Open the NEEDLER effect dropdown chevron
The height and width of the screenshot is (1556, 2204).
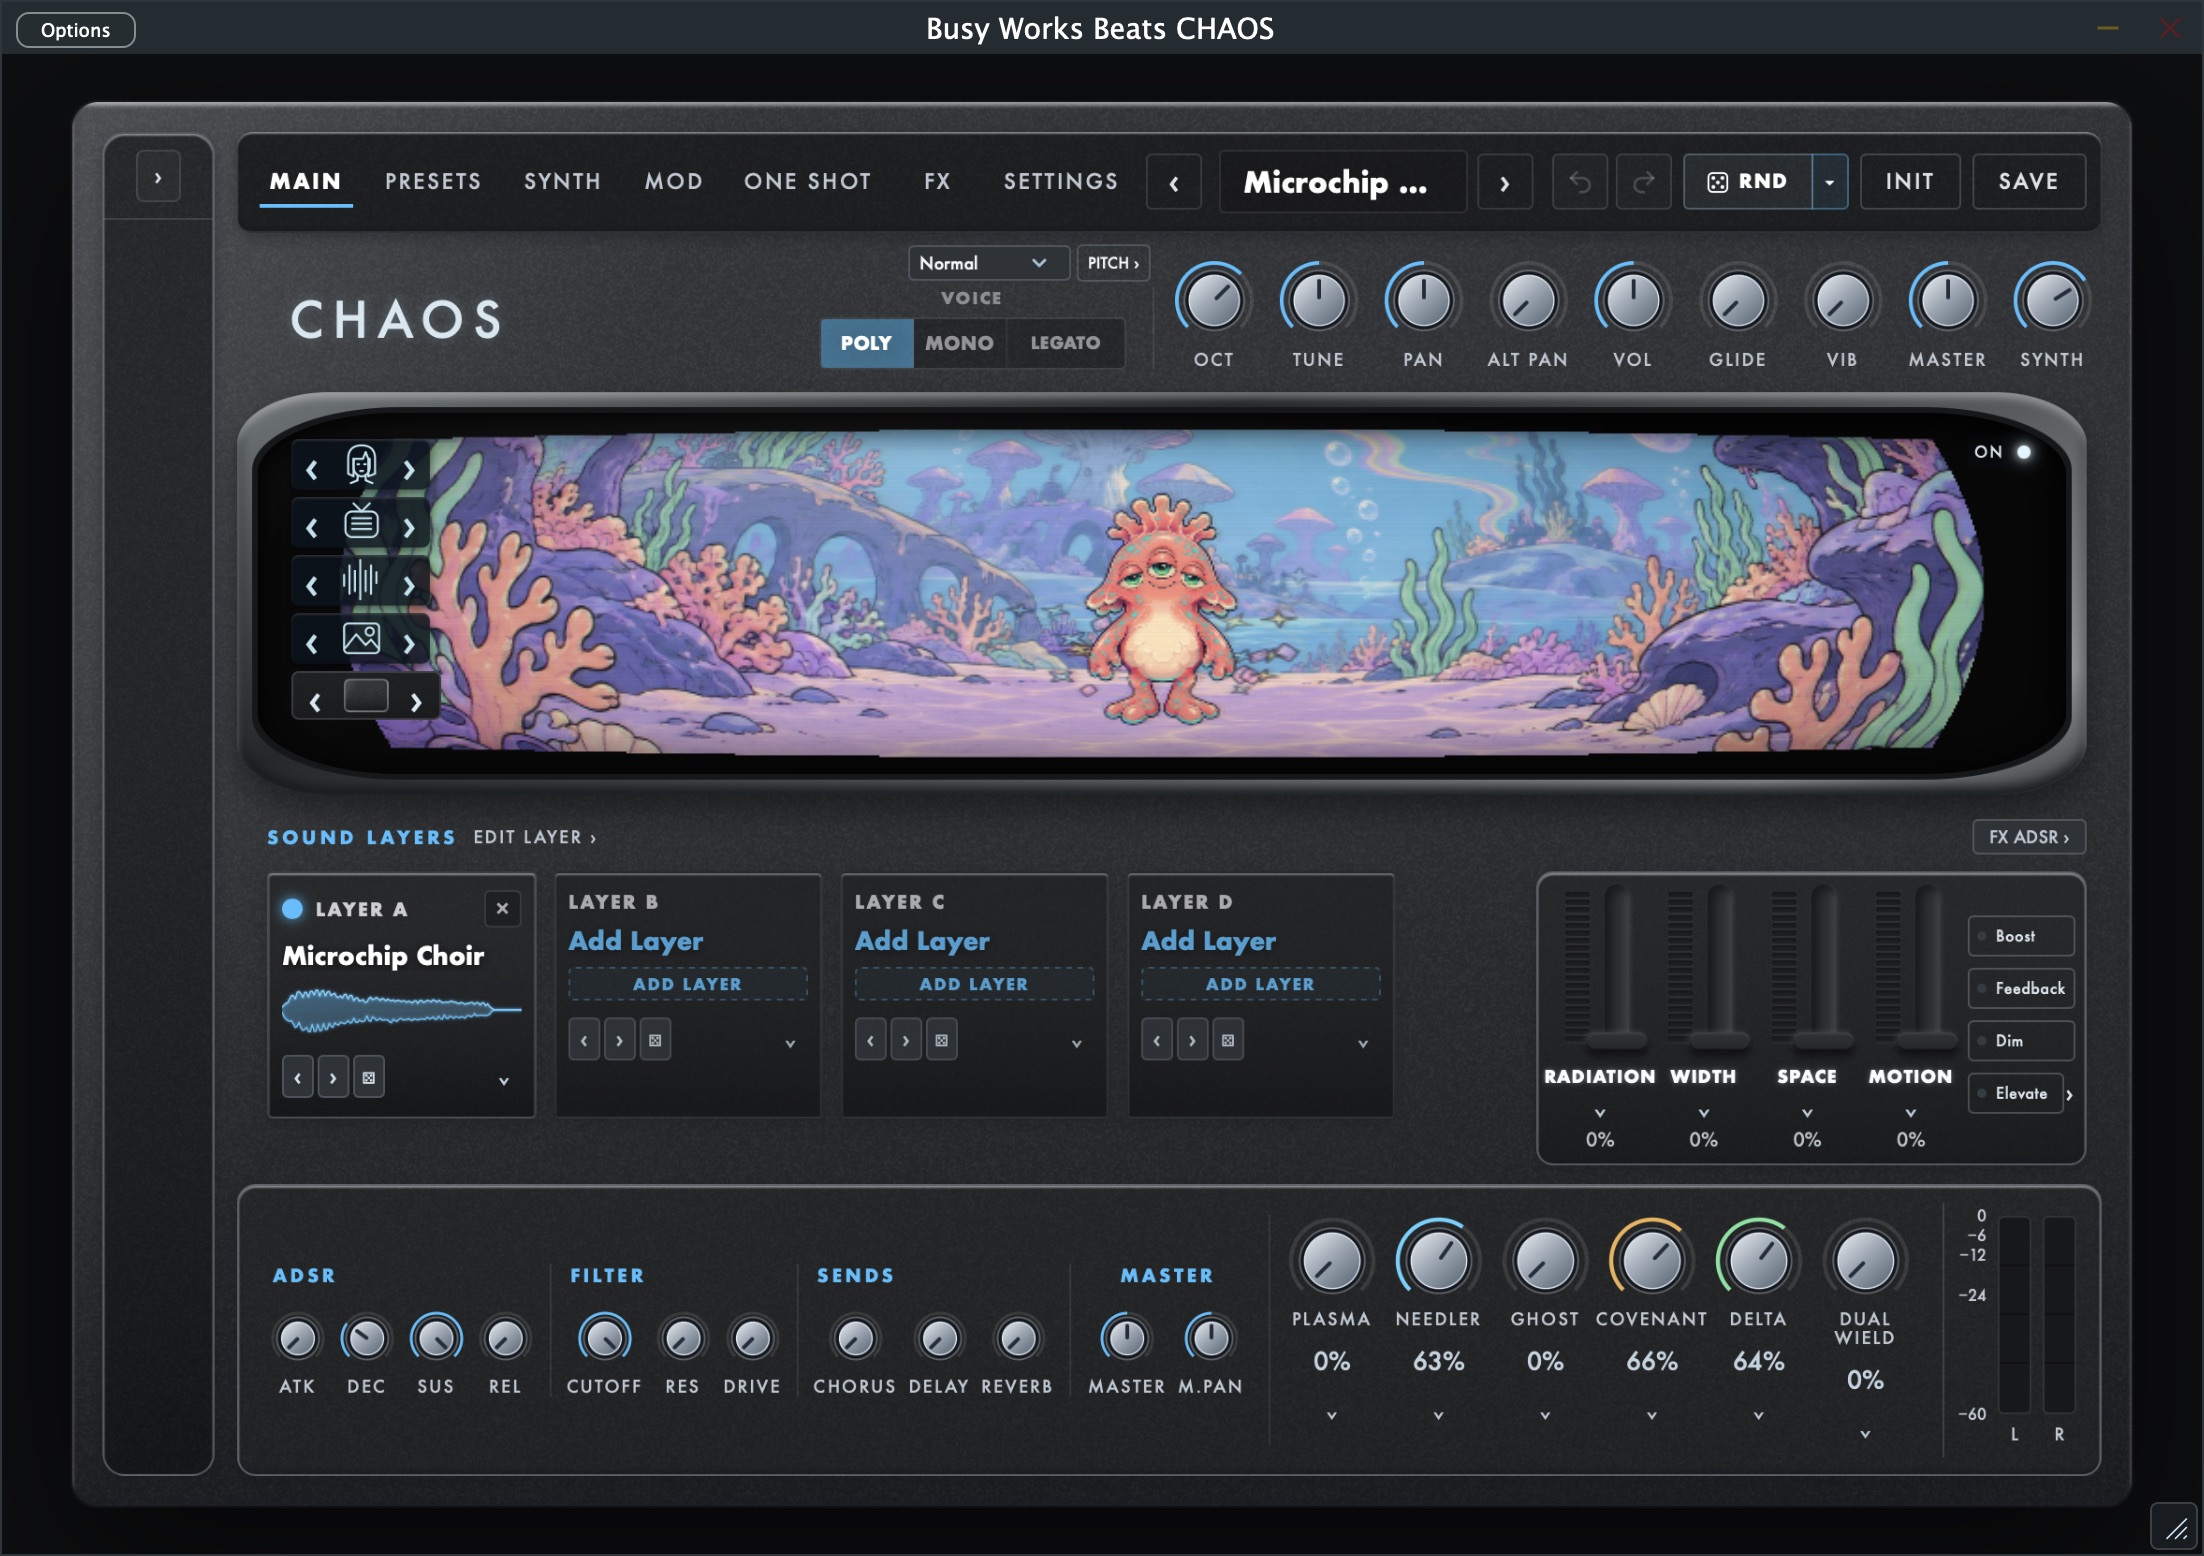click(1438, 1415)
